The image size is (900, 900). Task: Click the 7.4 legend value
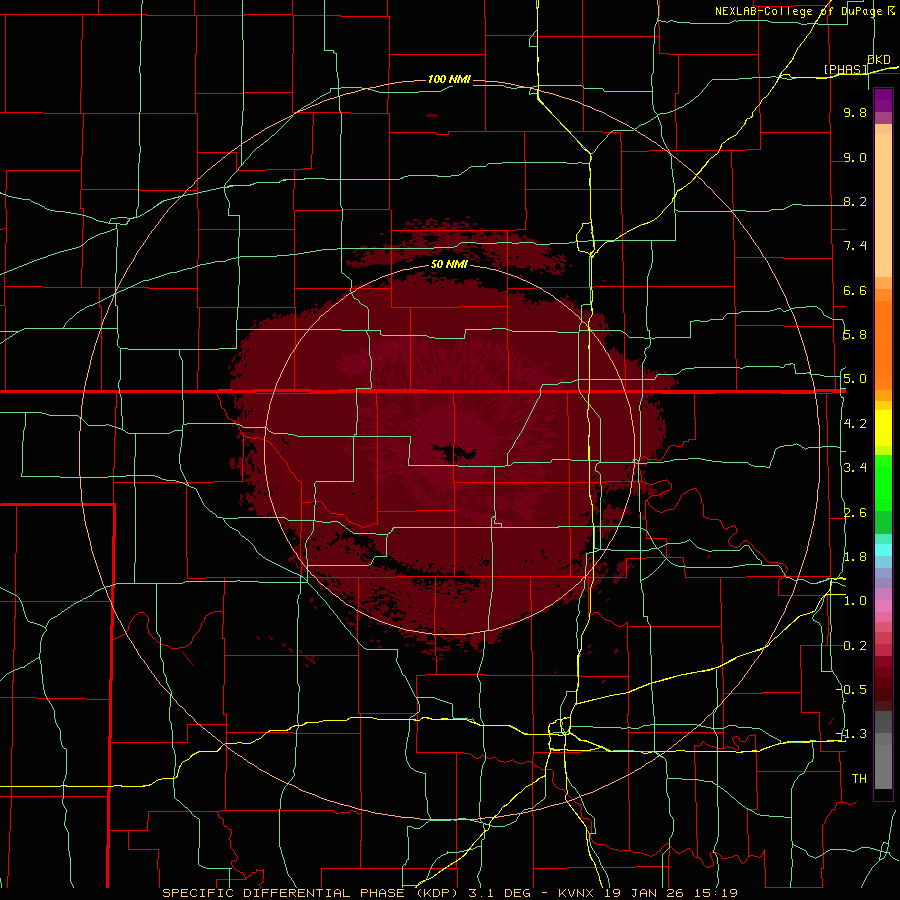click(x=855, y=246)
